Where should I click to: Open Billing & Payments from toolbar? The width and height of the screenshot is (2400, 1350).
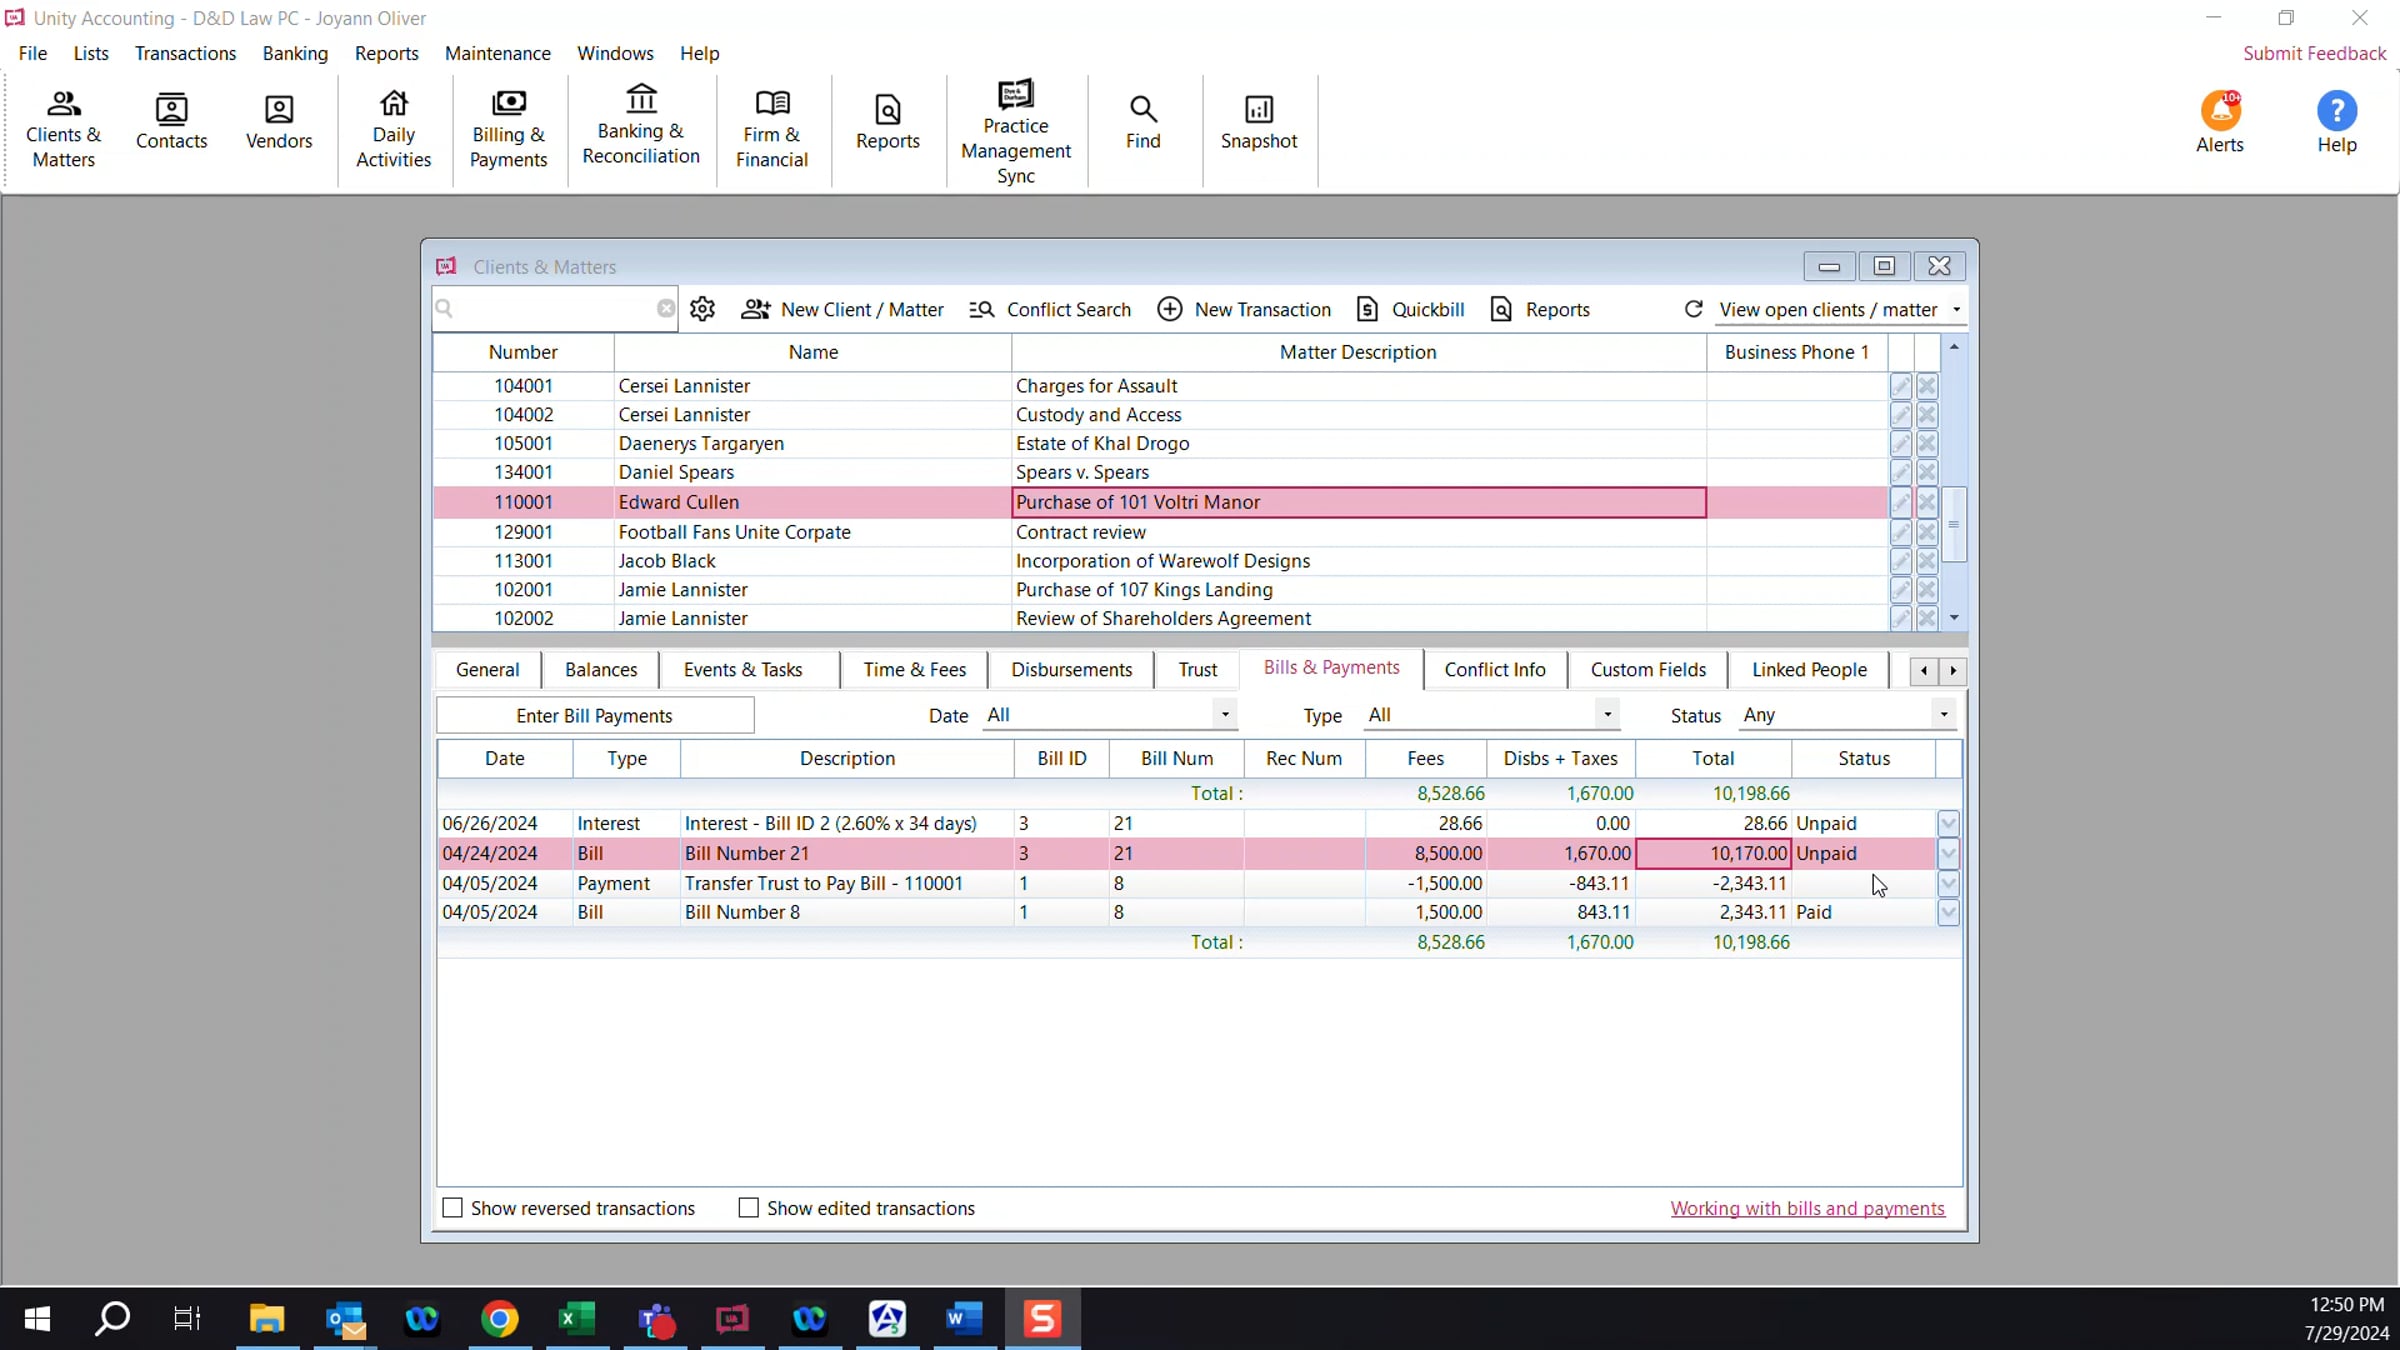tap(508, 130)
